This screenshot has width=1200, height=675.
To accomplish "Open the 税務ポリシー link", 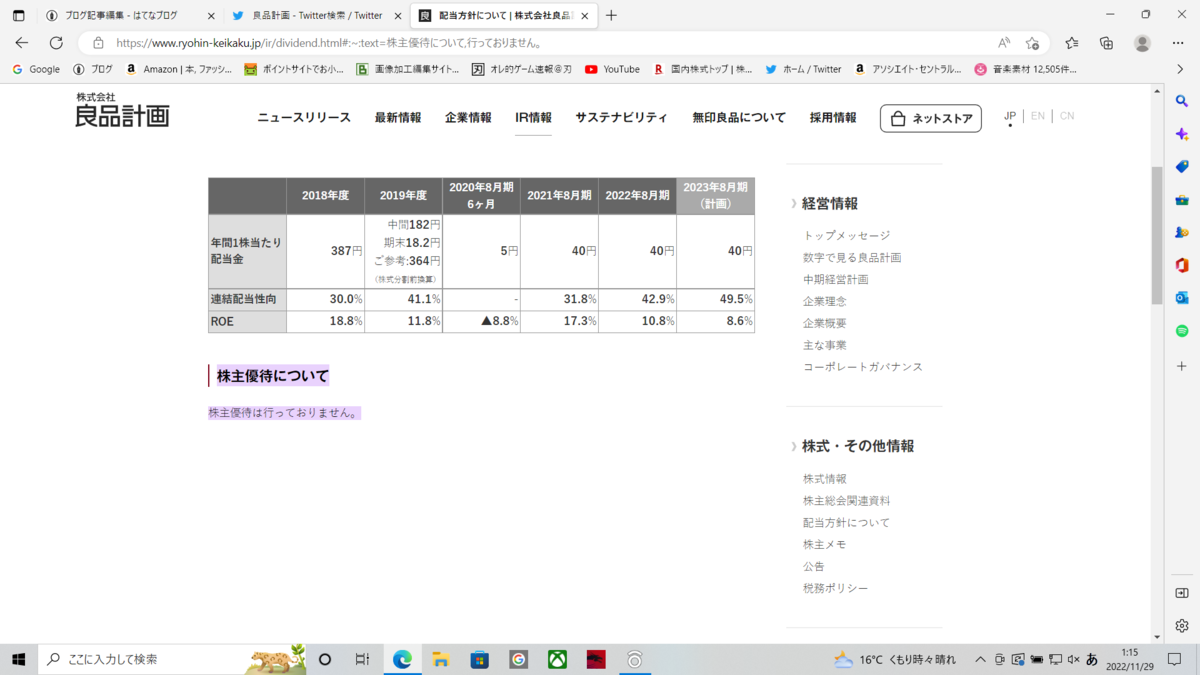I will 835,588.
